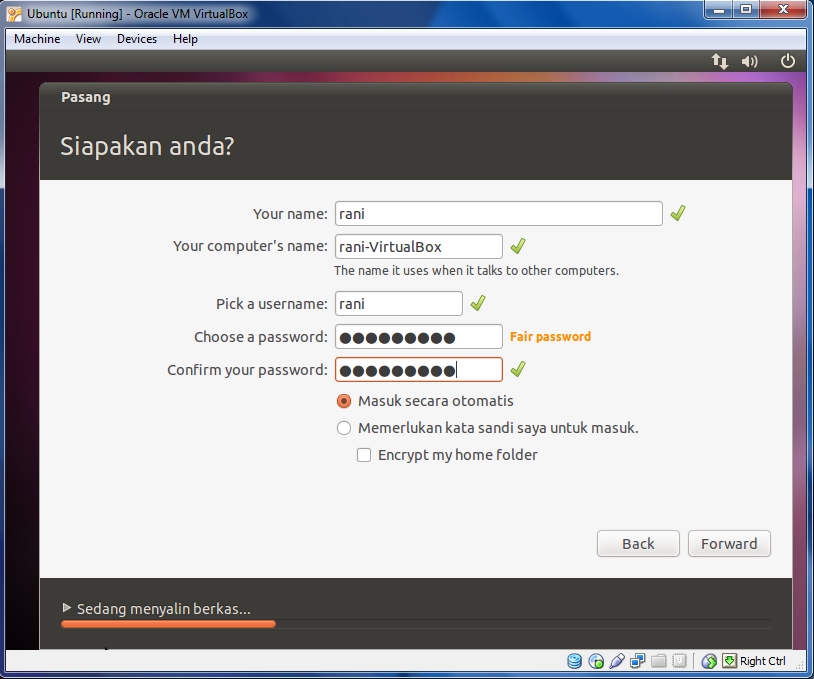Open the USB devices status icon
The width and height of the screenshot is (814, 679).
tap(617, 661)
